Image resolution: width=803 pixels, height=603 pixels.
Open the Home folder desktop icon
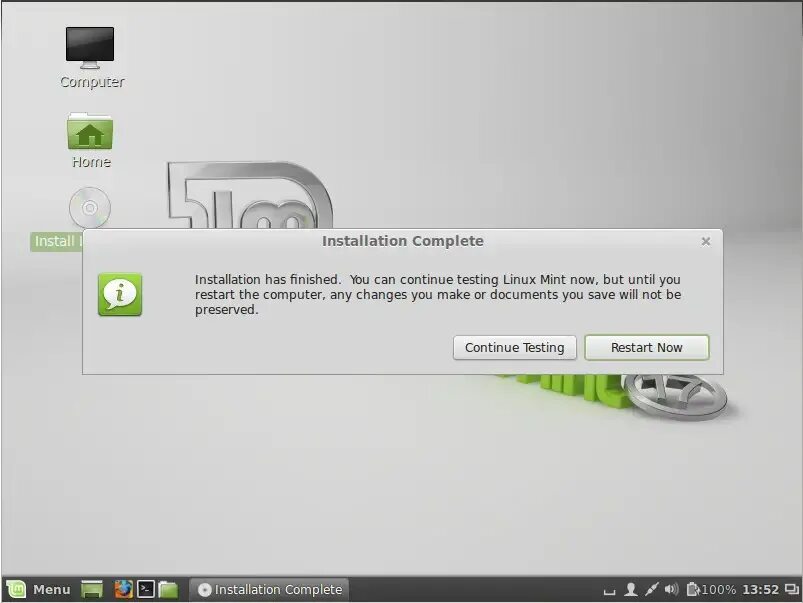[90, 140]
